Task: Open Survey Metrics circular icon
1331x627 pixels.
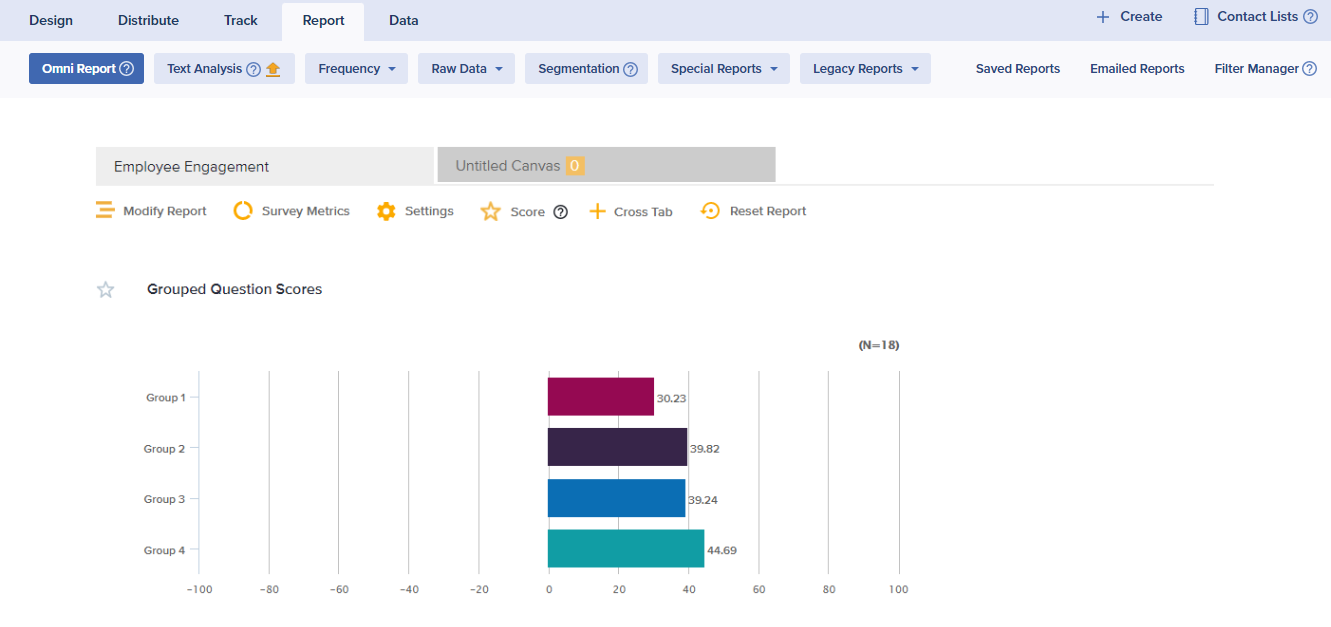Action: (x=243, y=211)
